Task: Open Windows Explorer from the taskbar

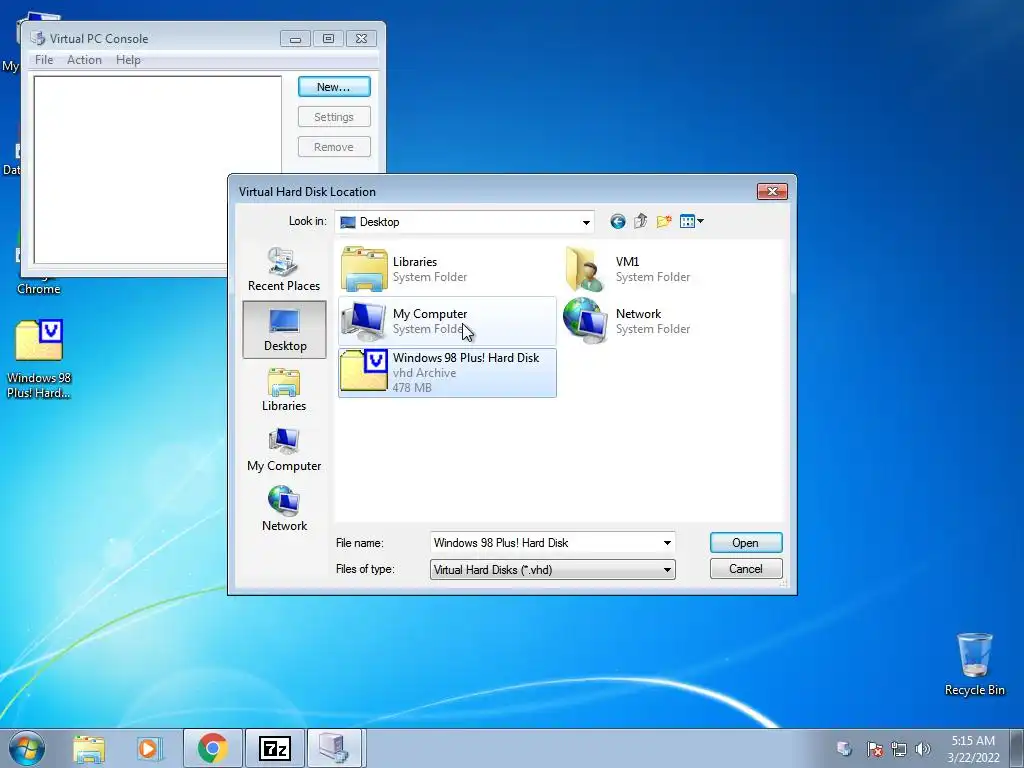Action: 89,748
